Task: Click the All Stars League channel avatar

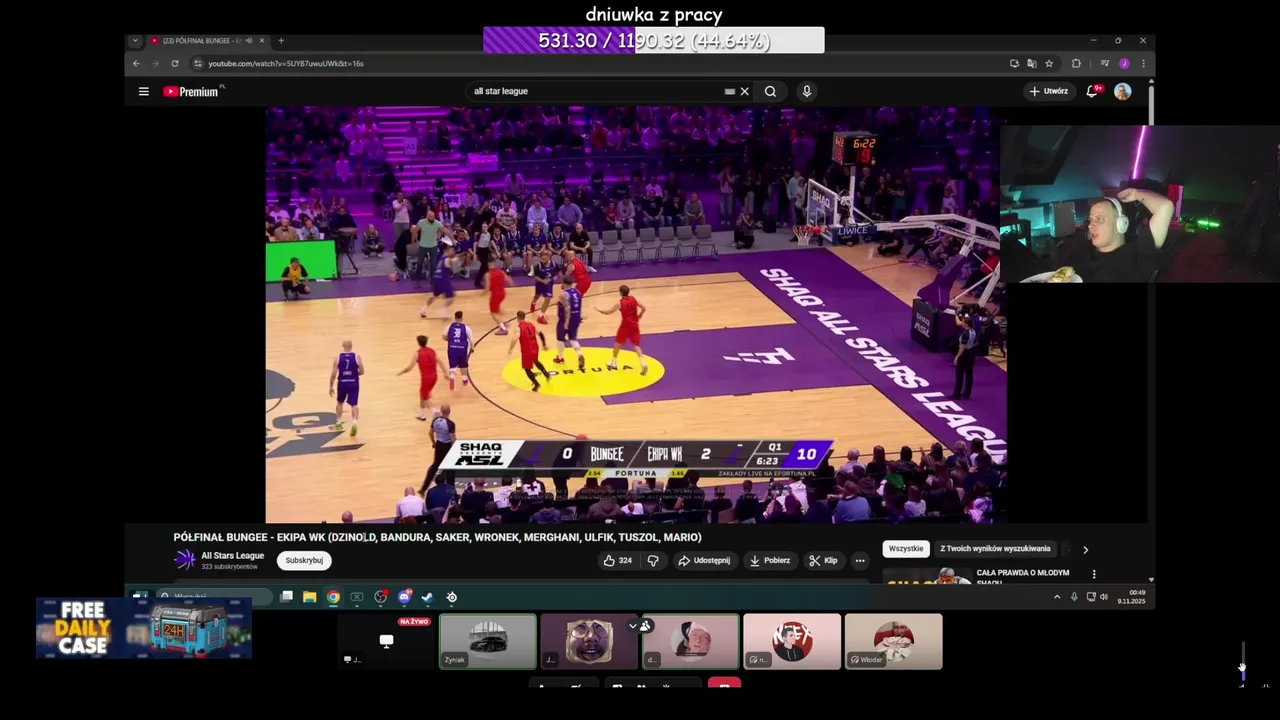Action: pos(185,560)
